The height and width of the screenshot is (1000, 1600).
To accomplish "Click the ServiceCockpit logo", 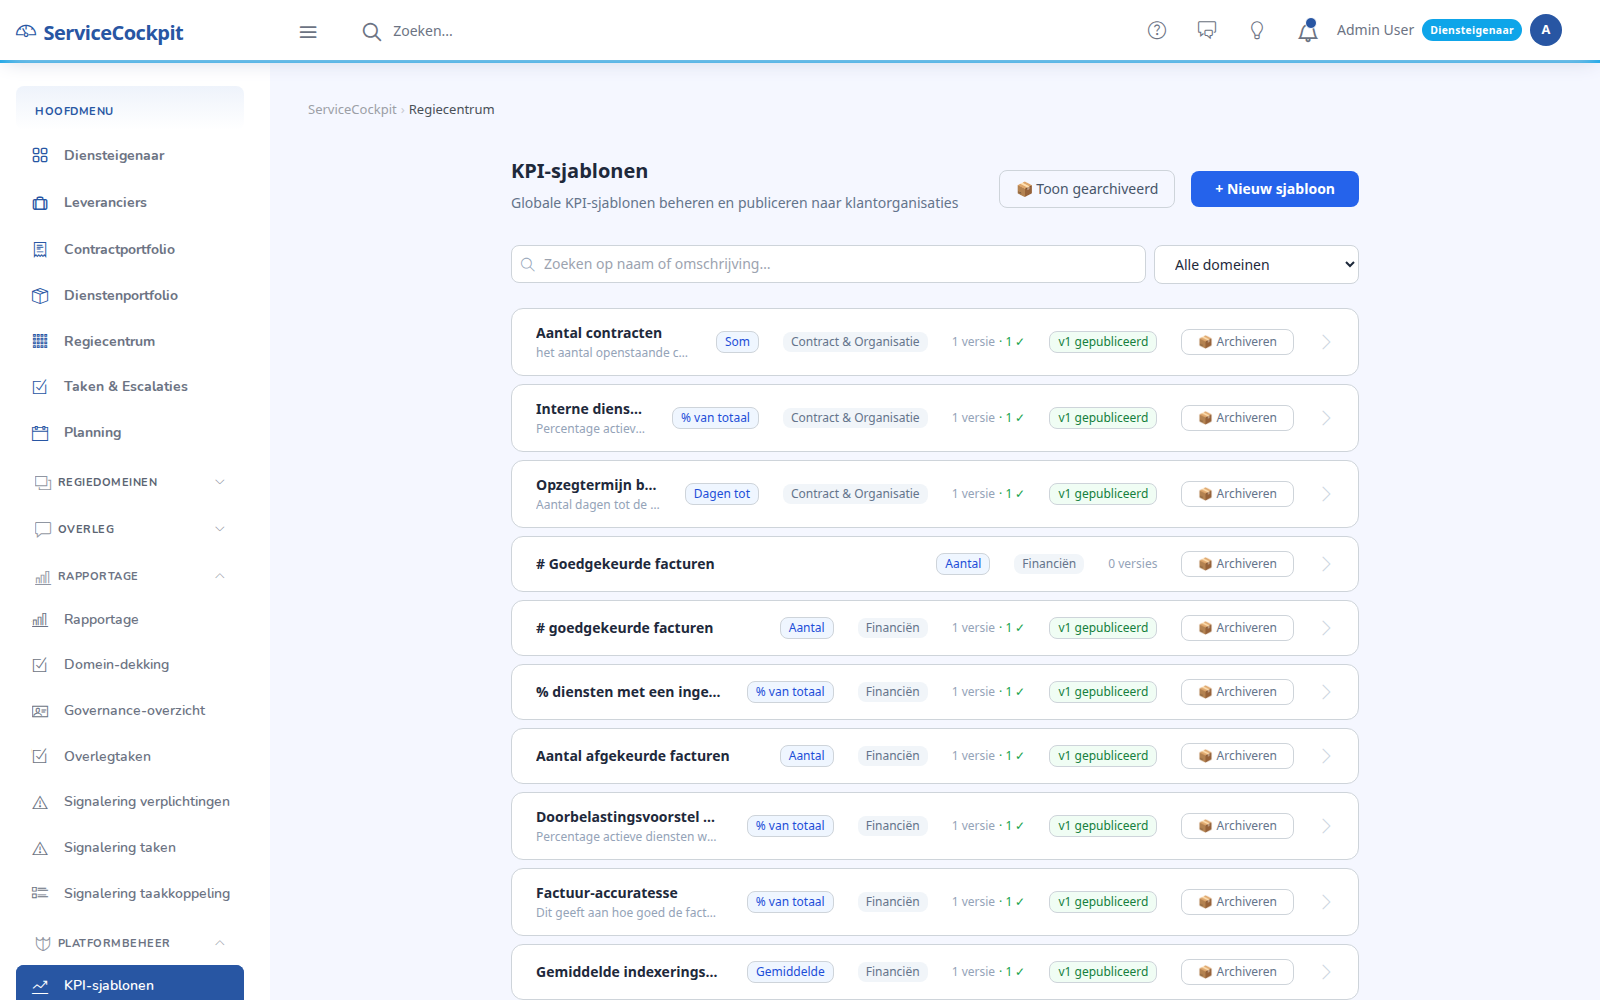I will pyautogui.click(x=100, y=32).
